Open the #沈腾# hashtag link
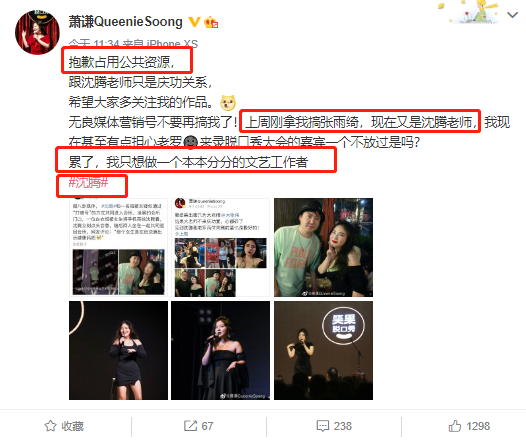 [88, 183]
